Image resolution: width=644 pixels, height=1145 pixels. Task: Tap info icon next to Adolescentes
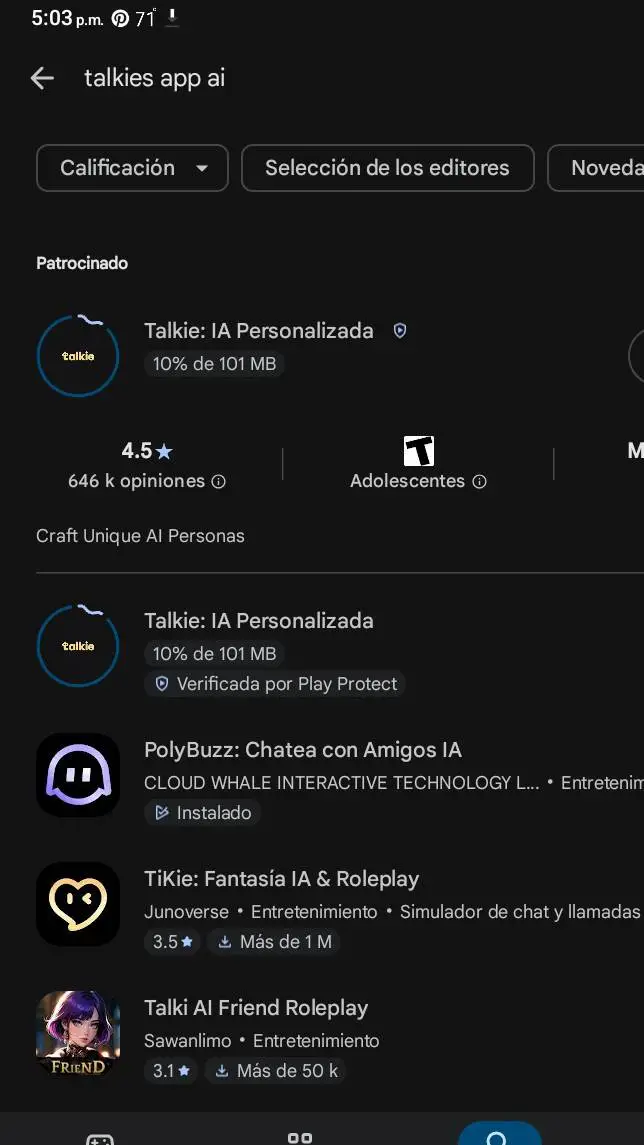coord(479,481)
